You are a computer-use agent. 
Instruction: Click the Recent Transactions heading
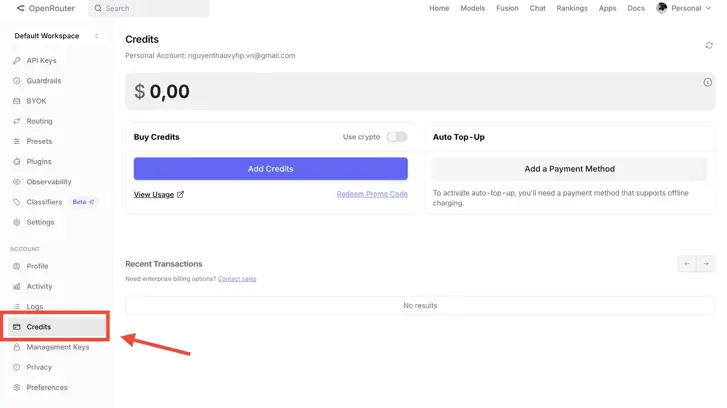[164, 264]
